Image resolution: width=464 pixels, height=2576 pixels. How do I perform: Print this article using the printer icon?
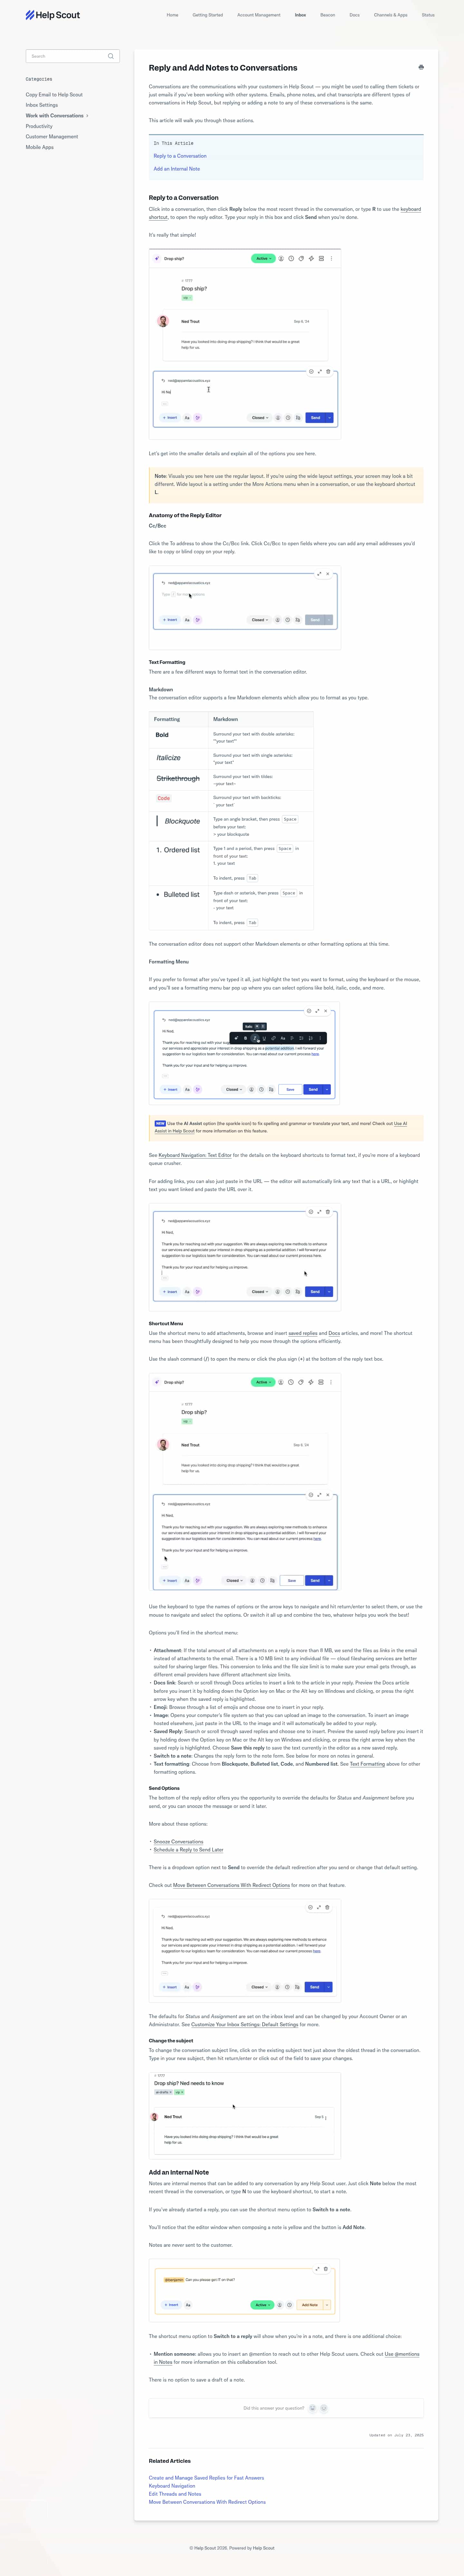[x=421, y=67]
